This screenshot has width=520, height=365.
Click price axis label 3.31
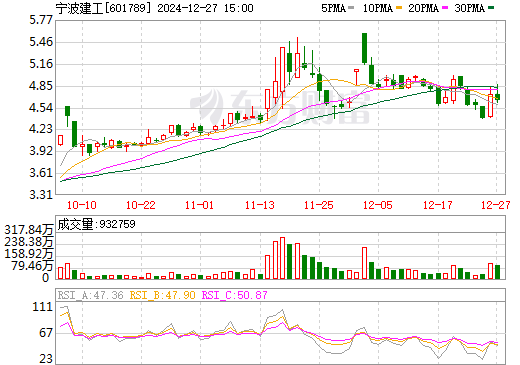pos(41,195)
